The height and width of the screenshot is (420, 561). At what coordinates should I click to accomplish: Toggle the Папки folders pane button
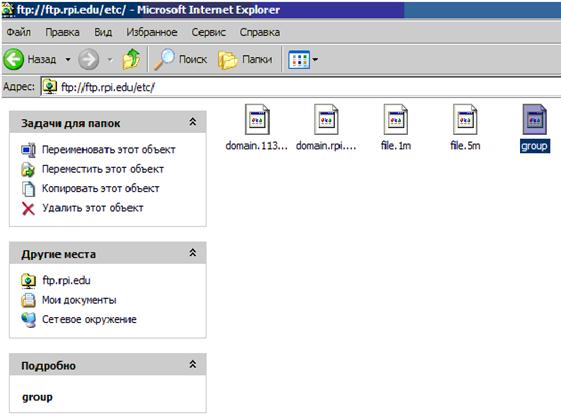245,59
